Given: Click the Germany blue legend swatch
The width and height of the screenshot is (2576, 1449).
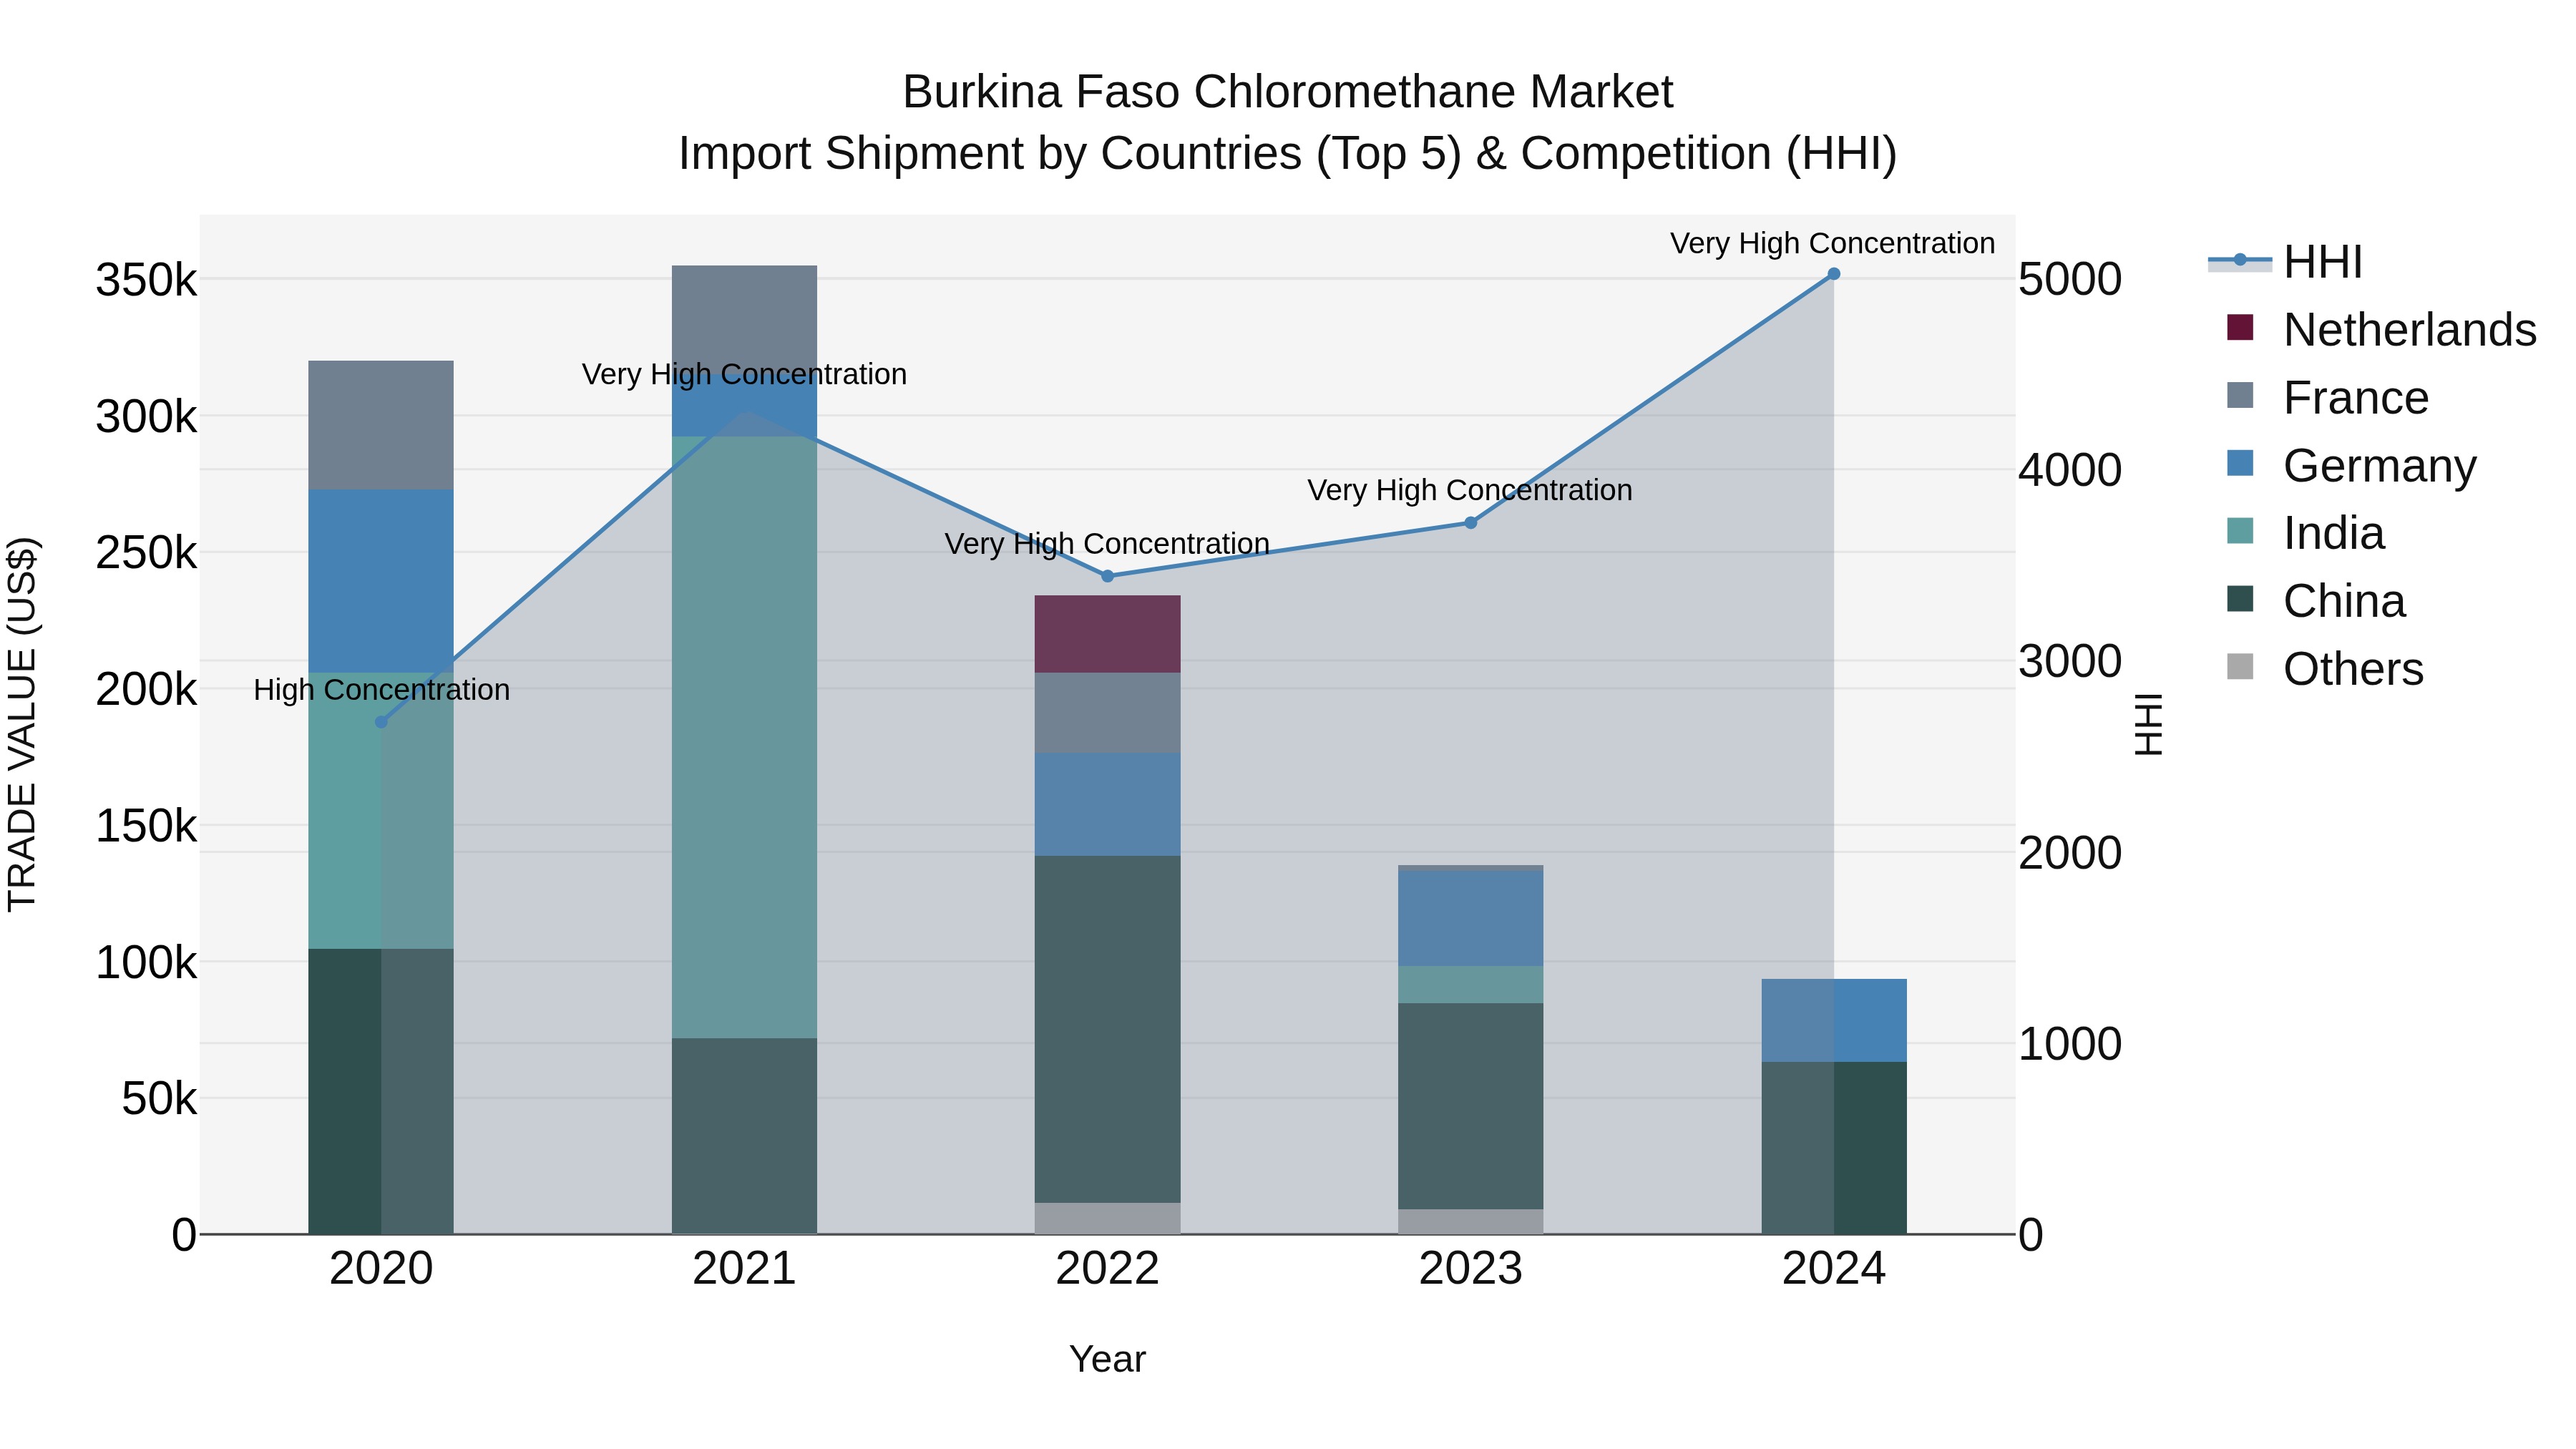Looking at the screenshot, I should click(2240, 463).
